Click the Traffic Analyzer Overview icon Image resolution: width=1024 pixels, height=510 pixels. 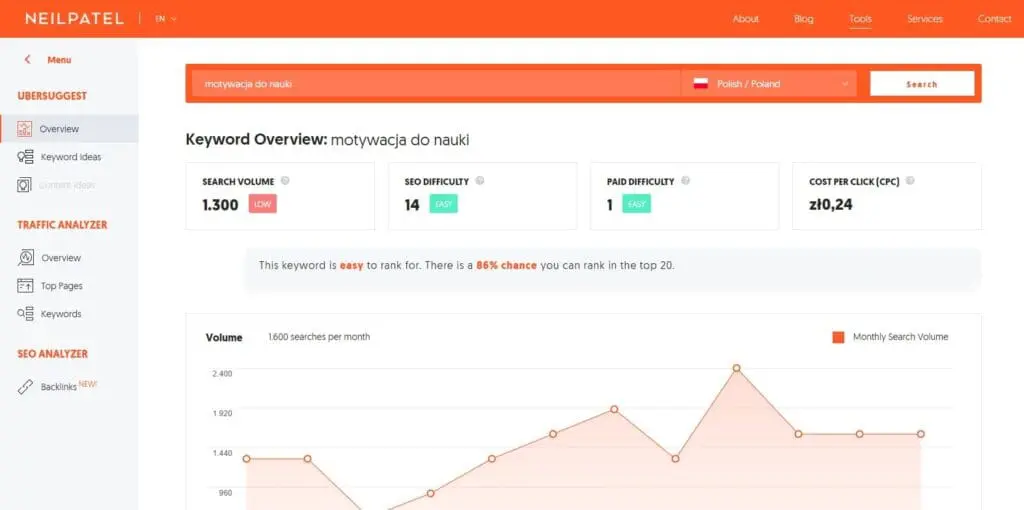[25, 257]
